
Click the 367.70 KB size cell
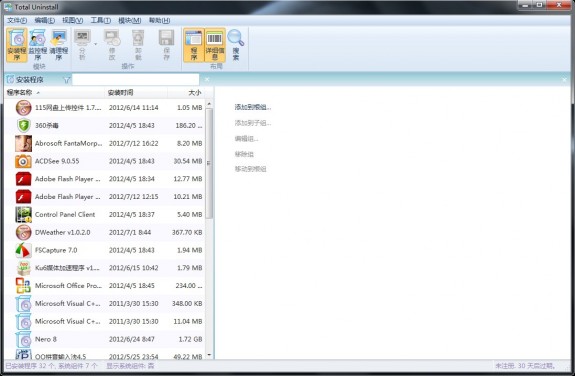(187, 233)
